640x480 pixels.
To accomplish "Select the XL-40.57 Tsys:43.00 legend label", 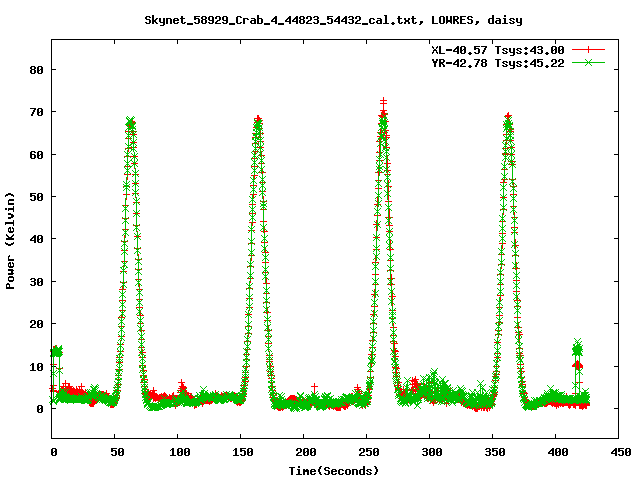I will [x=498, y=50].
